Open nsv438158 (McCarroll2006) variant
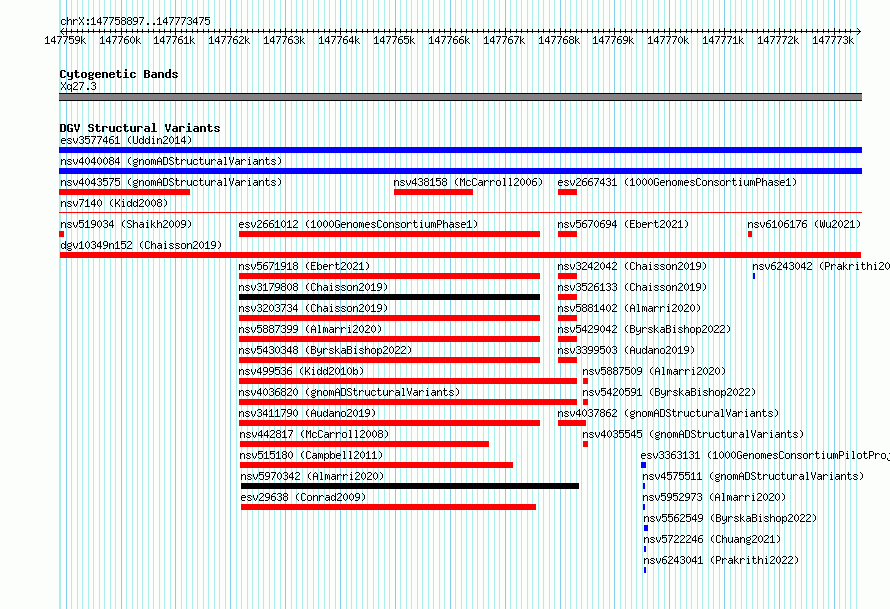Viewport: 890px width, 609px height. click(x=468, y=182)
